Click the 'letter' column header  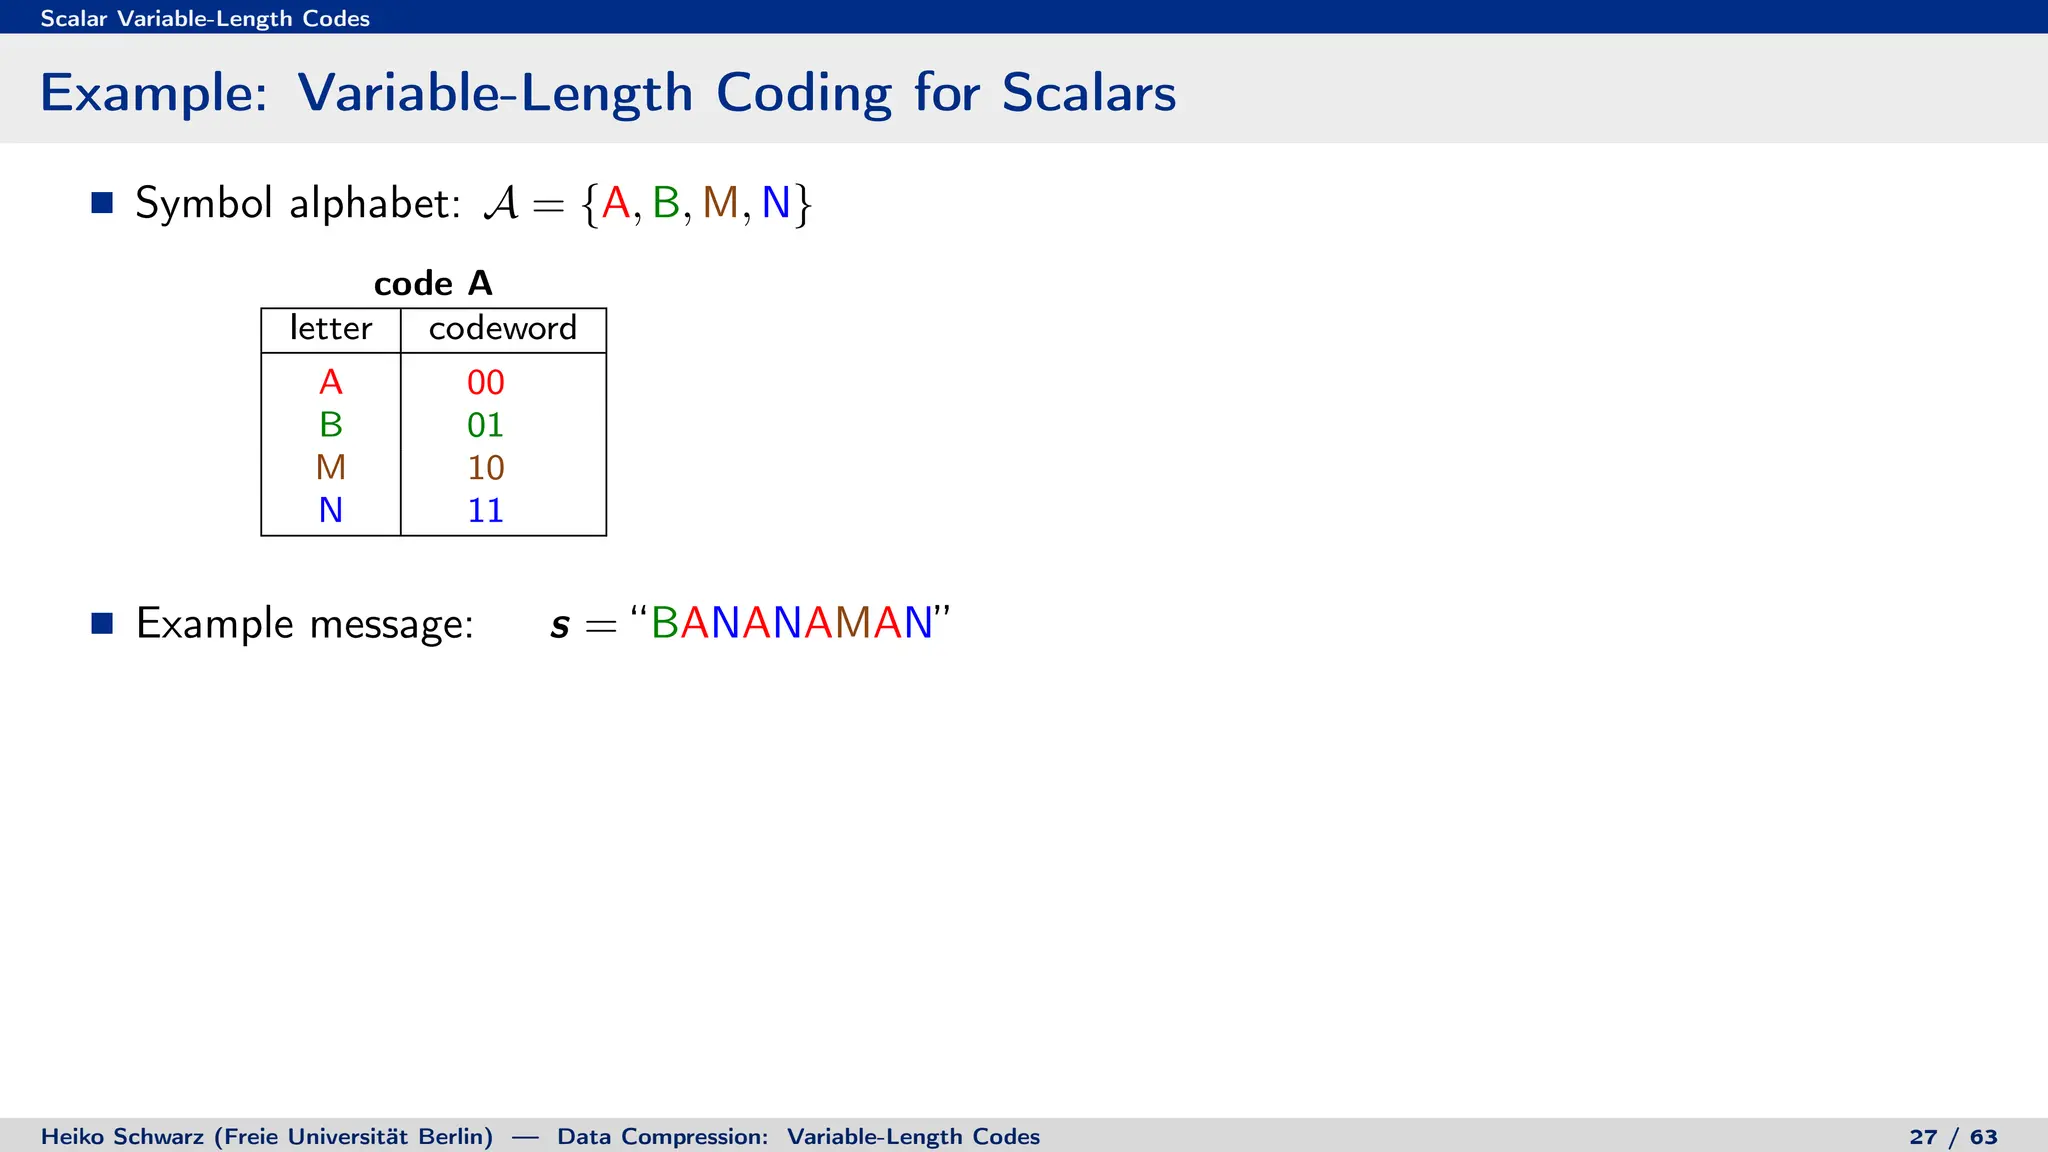tap(331, 328)
